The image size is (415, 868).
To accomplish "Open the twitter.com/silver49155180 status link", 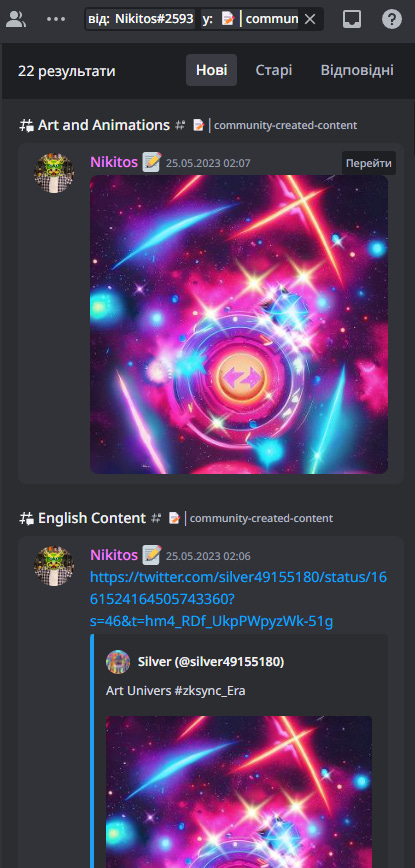I will tap(238, 600).
